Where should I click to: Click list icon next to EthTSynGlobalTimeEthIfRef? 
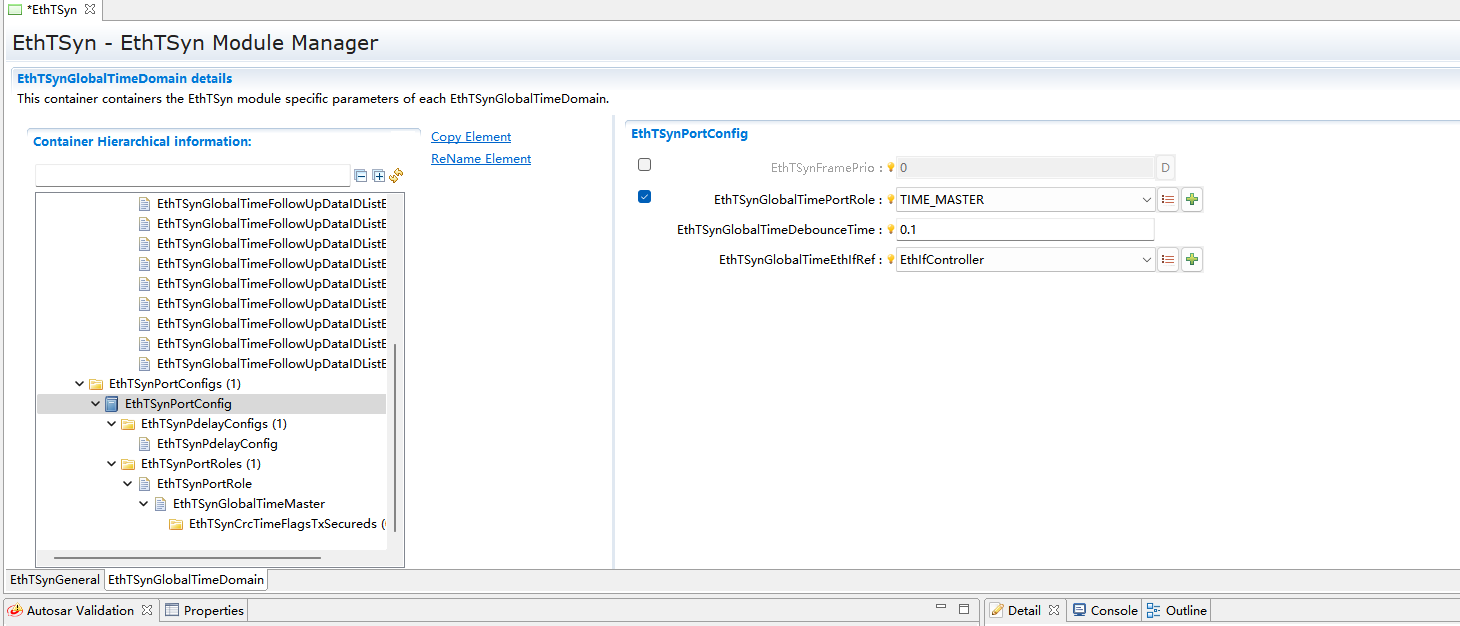pos(1167,260)
